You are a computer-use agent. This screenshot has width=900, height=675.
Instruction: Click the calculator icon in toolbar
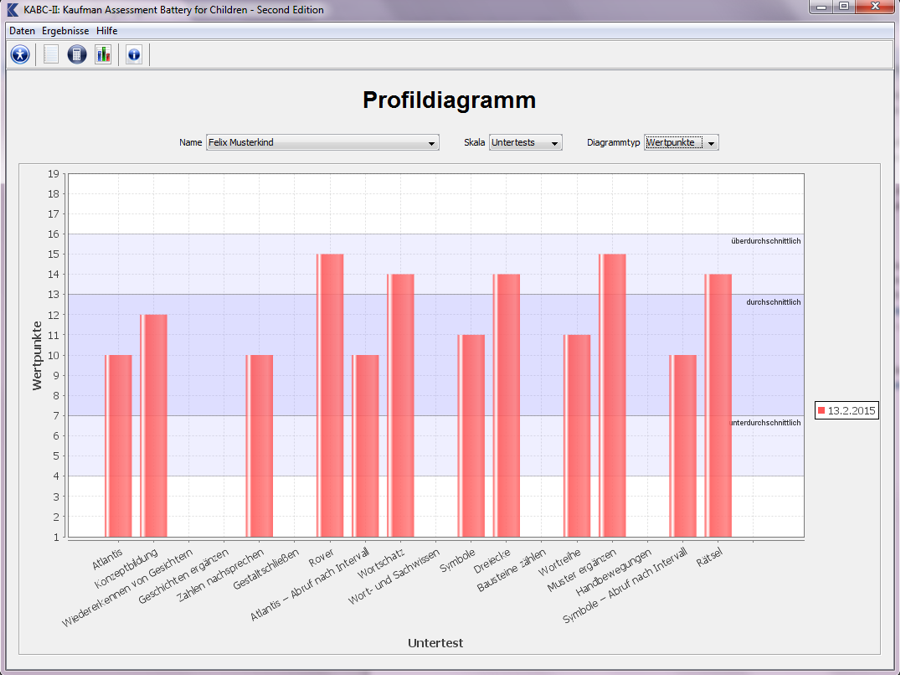(x=77, y=54)
